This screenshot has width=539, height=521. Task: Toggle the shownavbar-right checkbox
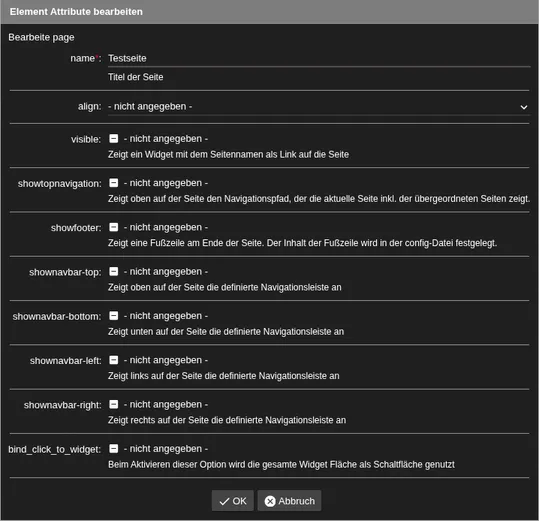113,404
